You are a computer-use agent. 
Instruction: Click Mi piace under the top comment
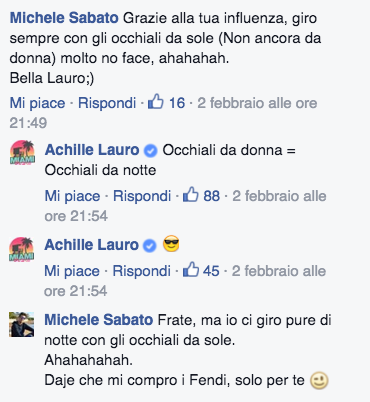37,103
